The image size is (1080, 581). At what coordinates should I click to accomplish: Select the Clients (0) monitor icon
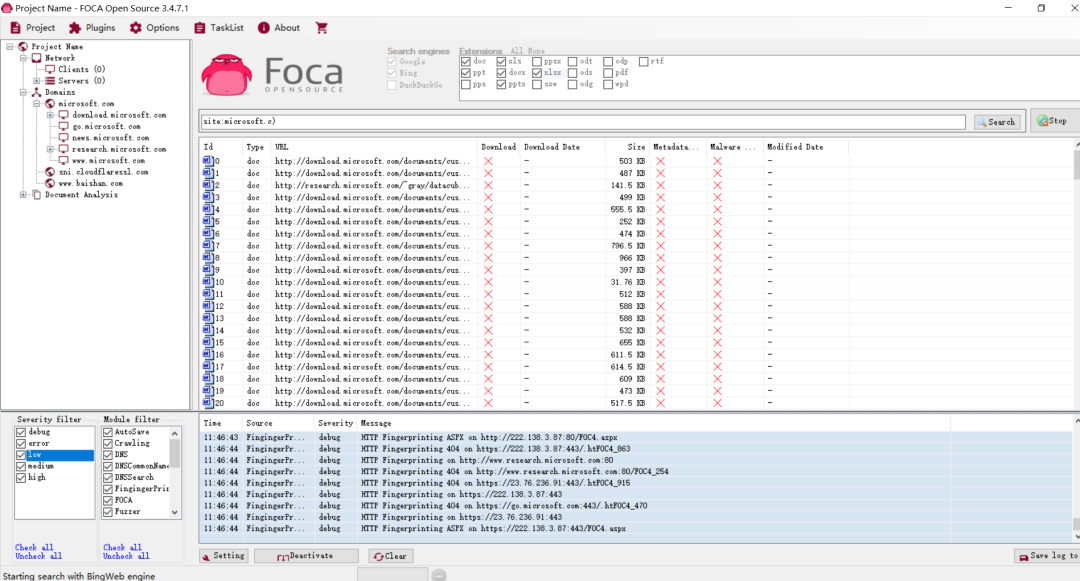point(50,70)
